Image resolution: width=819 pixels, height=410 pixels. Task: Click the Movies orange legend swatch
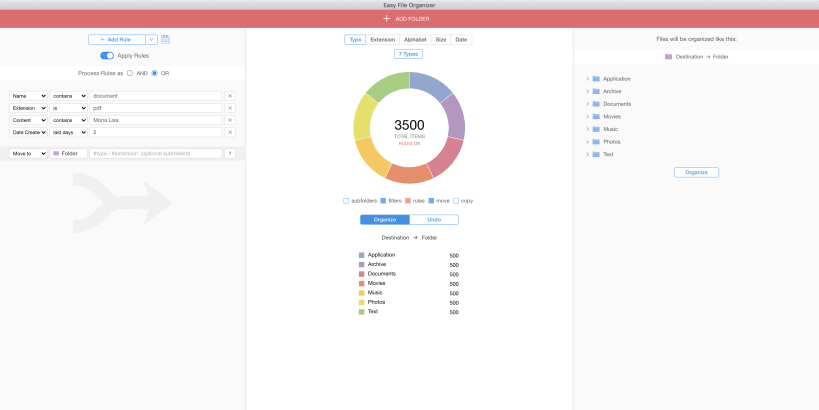361,284
